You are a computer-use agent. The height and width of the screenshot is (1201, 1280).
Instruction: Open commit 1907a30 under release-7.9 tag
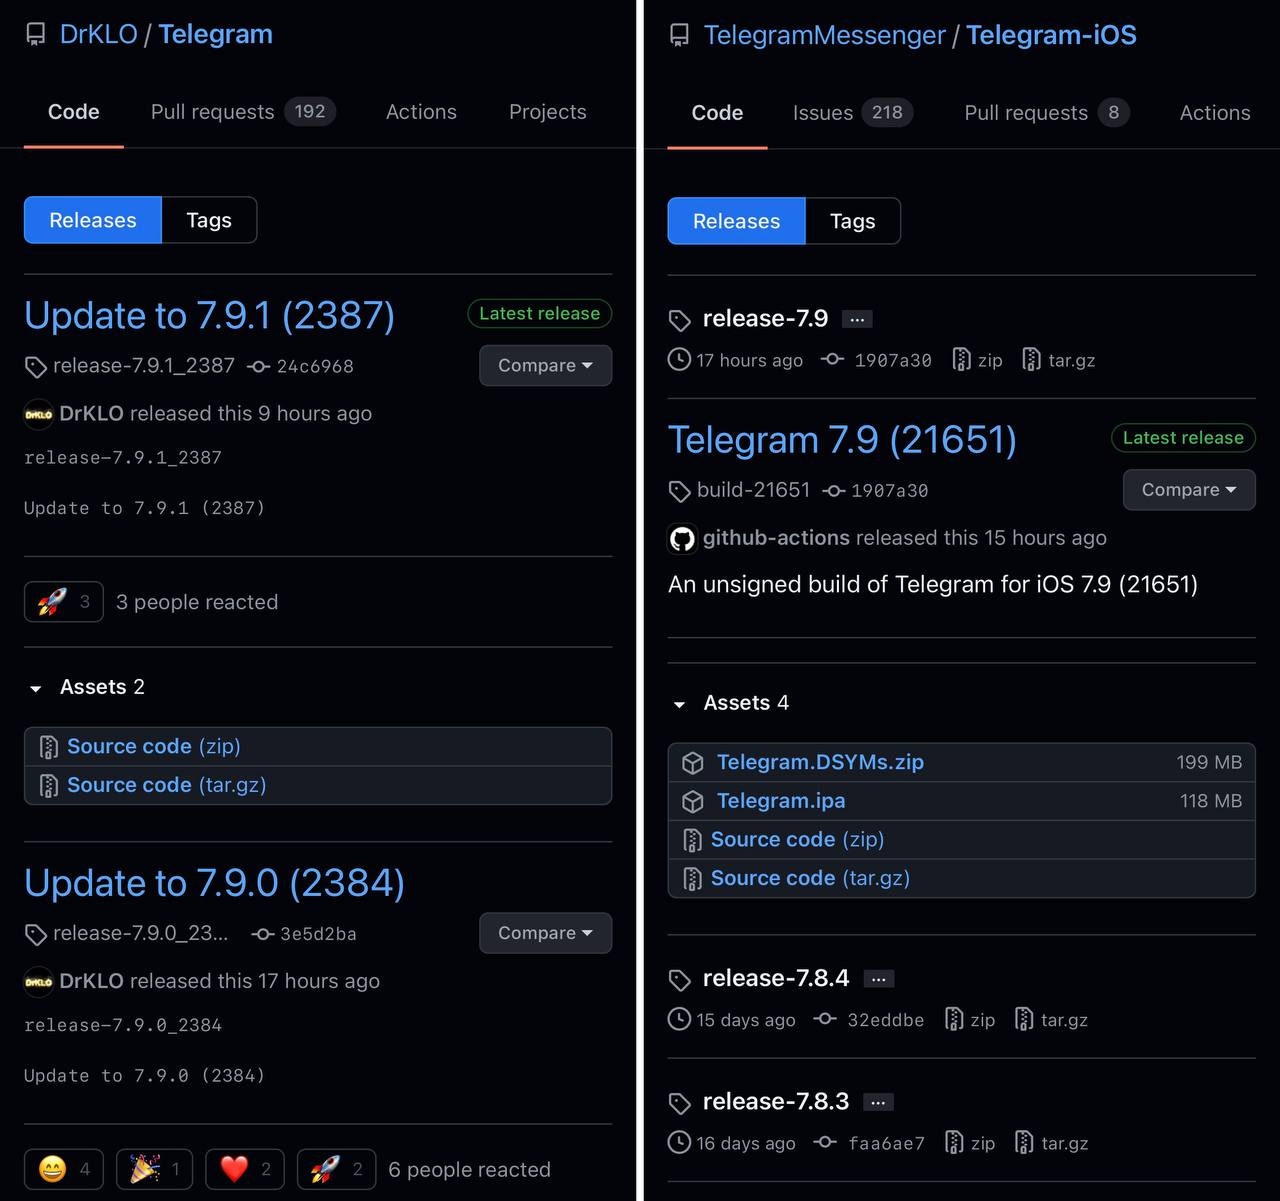(892, 360)
